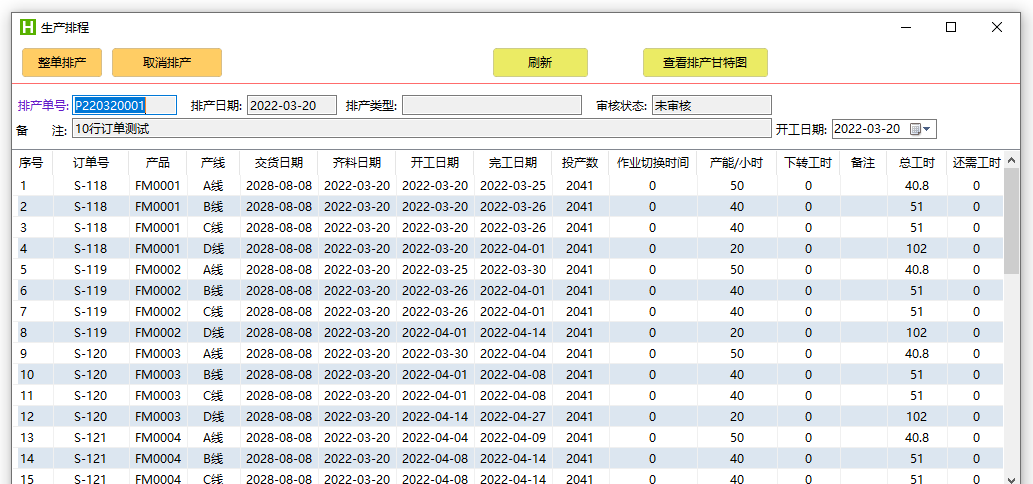Click C线 cell in row 11
Screen dimensions: 1033x484
tap(213, 396)
